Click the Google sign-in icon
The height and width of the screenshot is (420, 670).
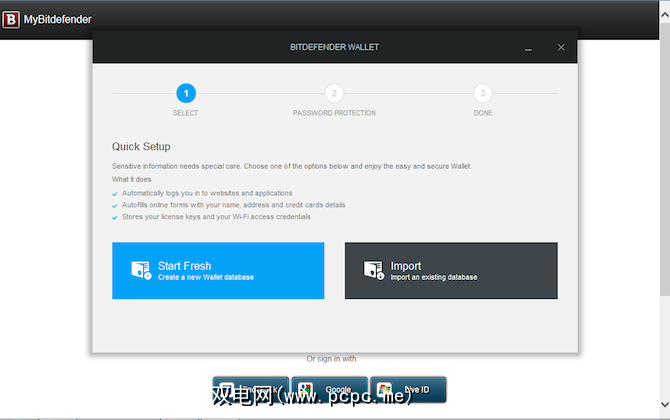[305, 390]
